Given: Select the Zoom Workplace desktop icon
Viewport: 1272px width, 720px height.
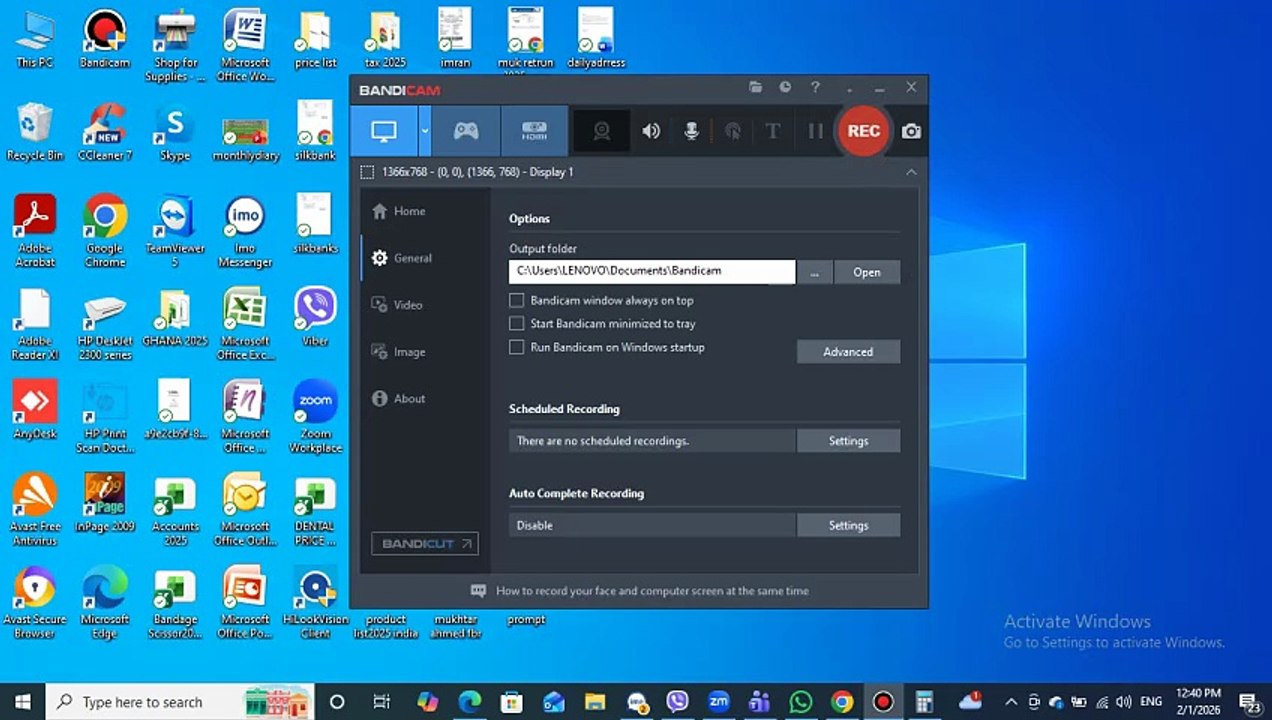Looking at the screenshot, I should (x=315, y=417).
